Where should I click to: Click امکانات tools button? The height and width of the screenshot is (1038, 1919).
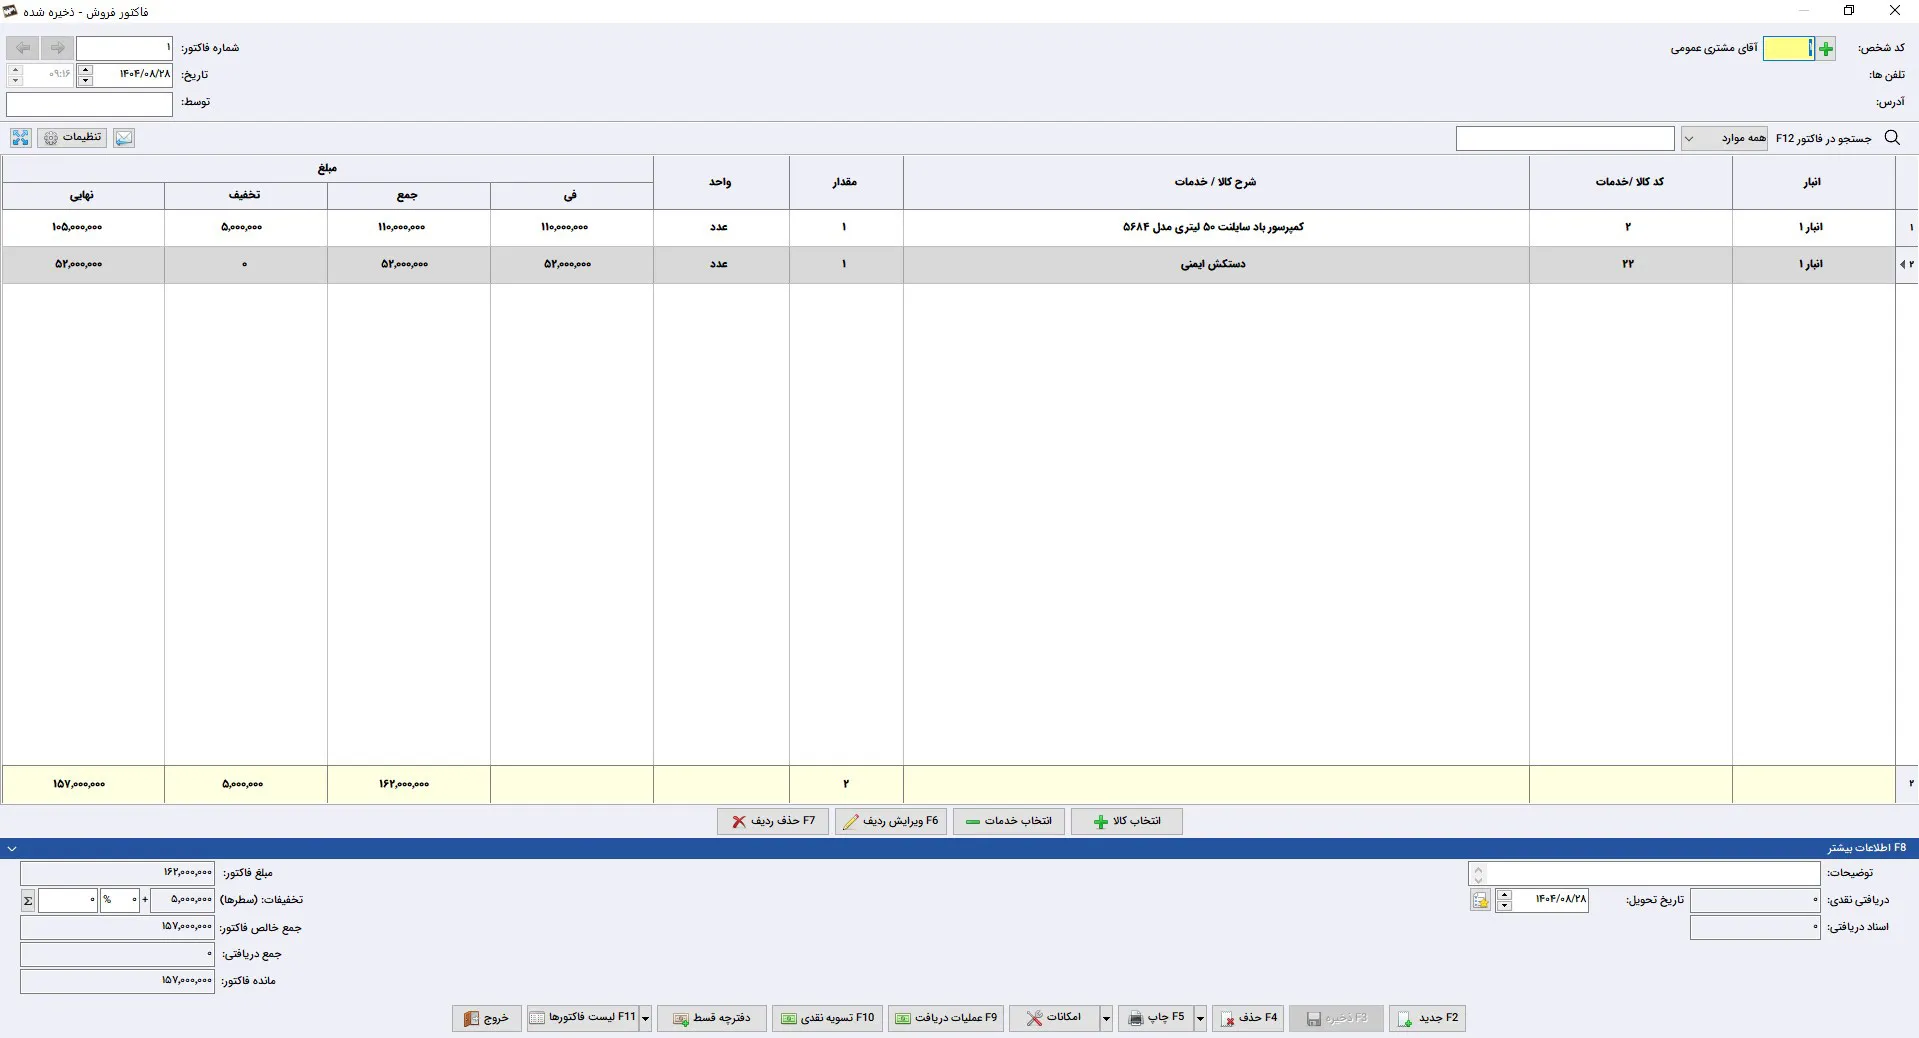(1054, 1018)
